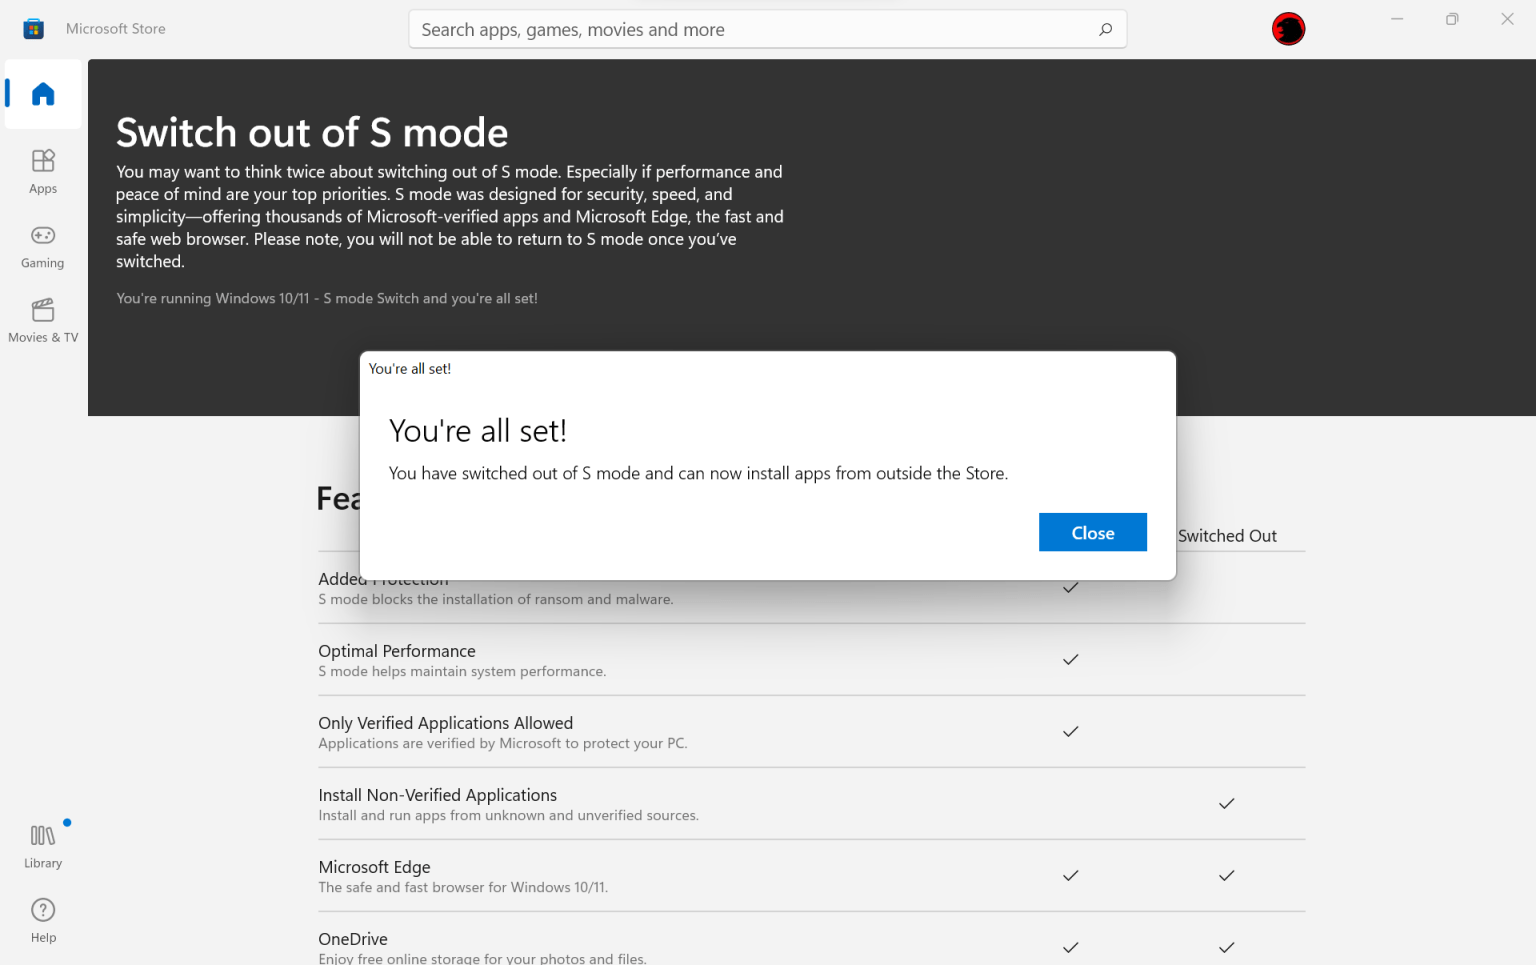Click the Microsoft Store logo
The height and width of the screenshot is (965, 1536).
[33, 28]
